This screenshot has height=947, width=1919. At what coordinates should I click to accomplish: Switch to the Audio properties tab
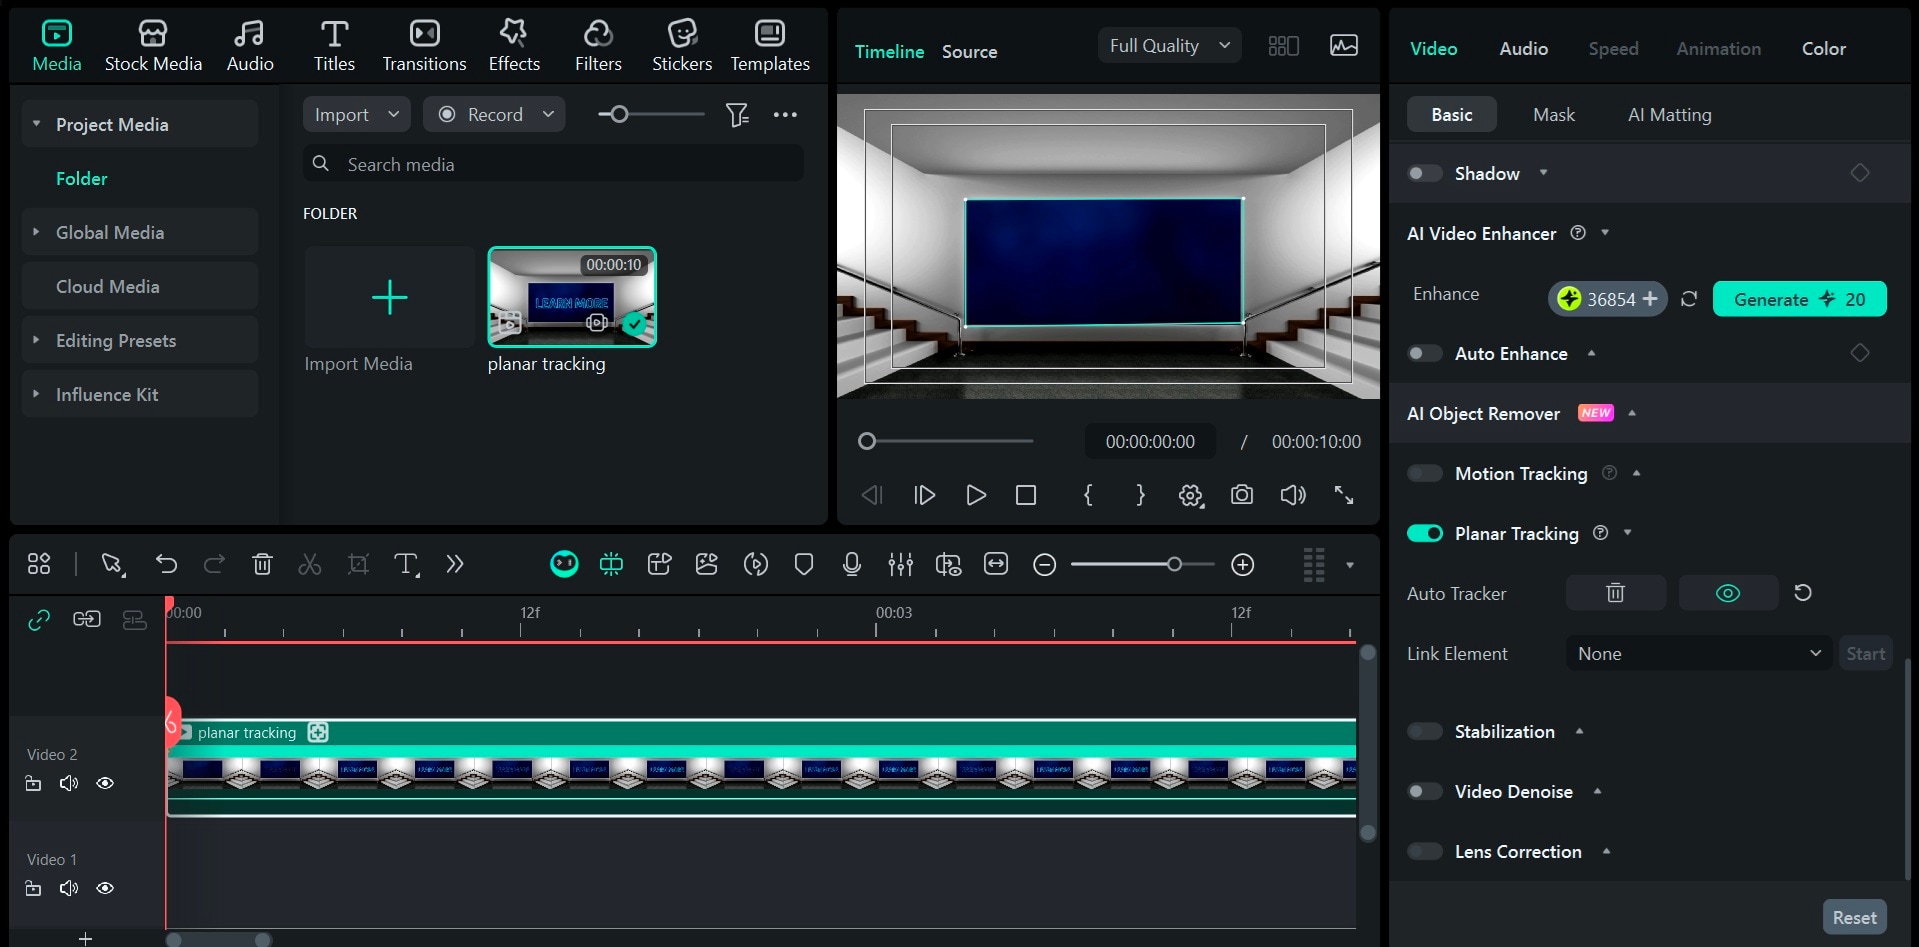tap(1523, 48)
